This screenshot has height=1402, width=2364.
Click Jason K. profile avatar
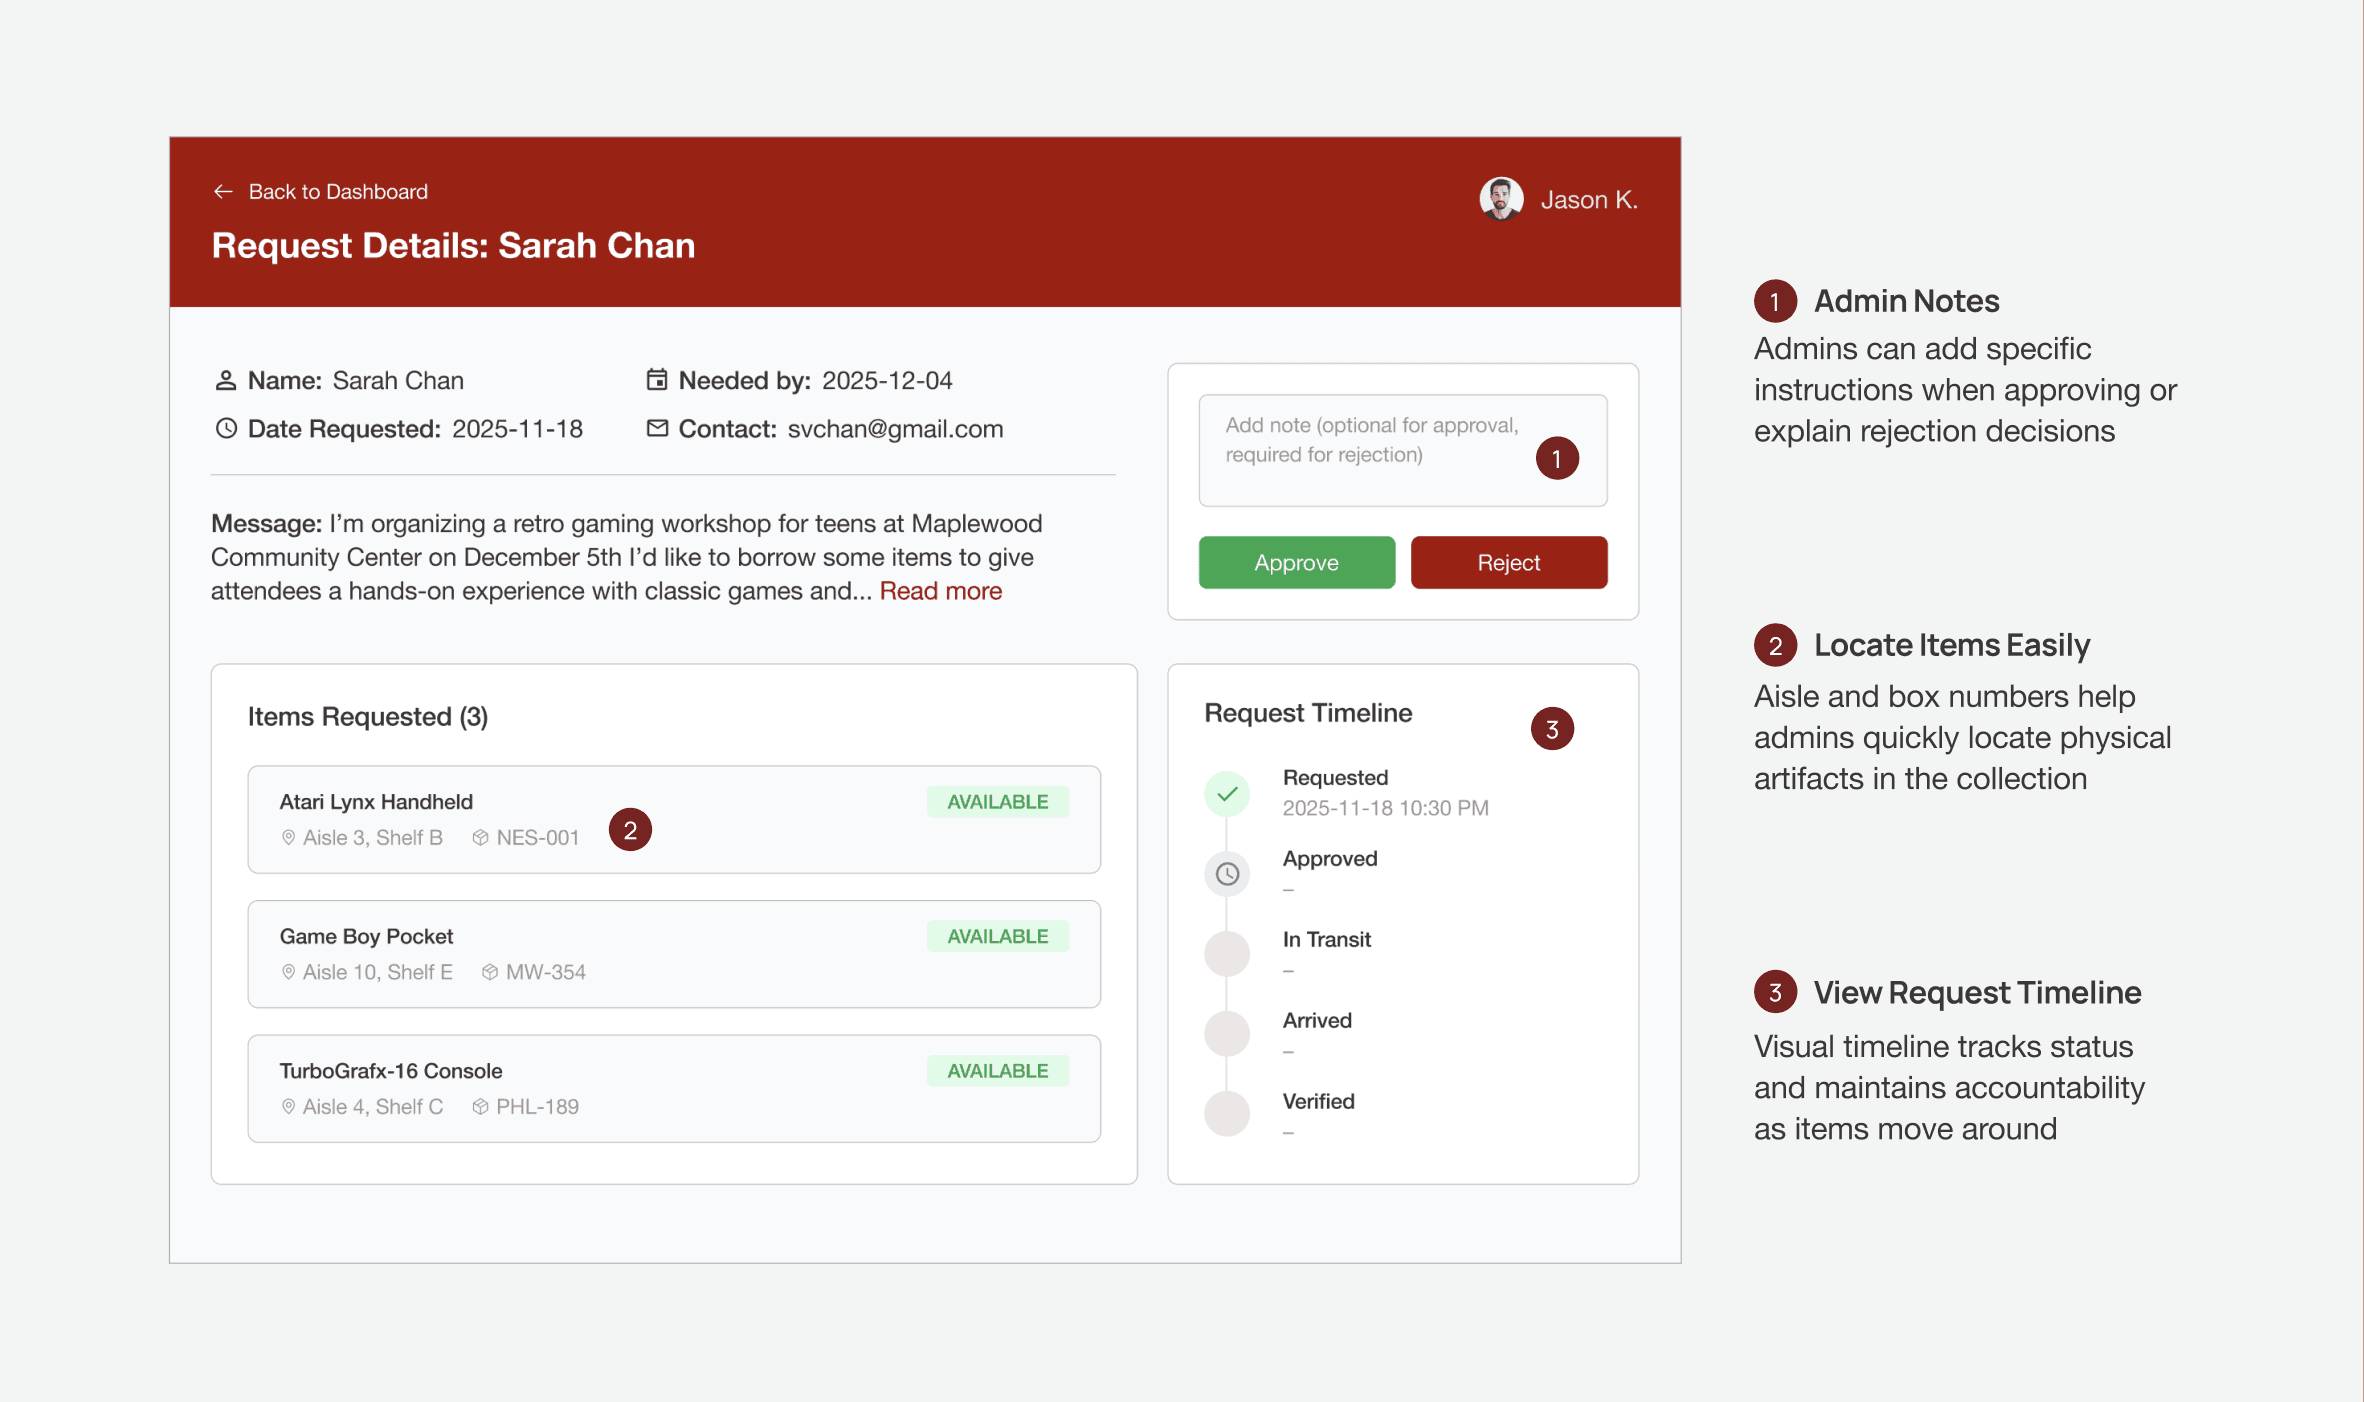(x=1501, y=199)
